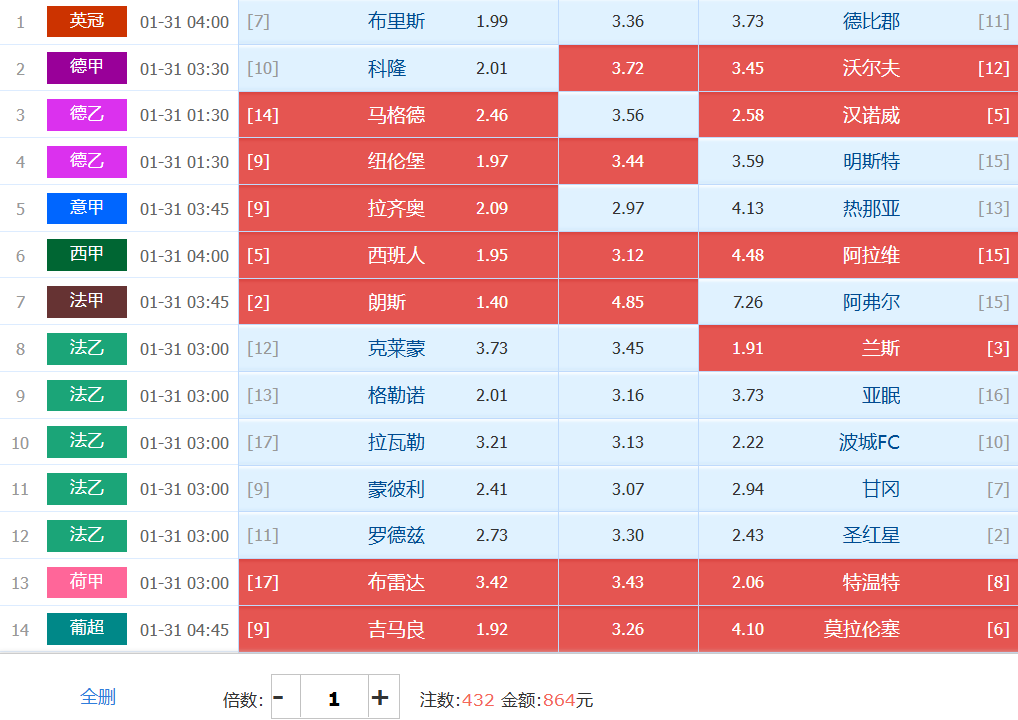The width and height of the screenshot is (1018, 720).
Task: Select 圣红星 away win at 2.43
Action: (857, 536)
